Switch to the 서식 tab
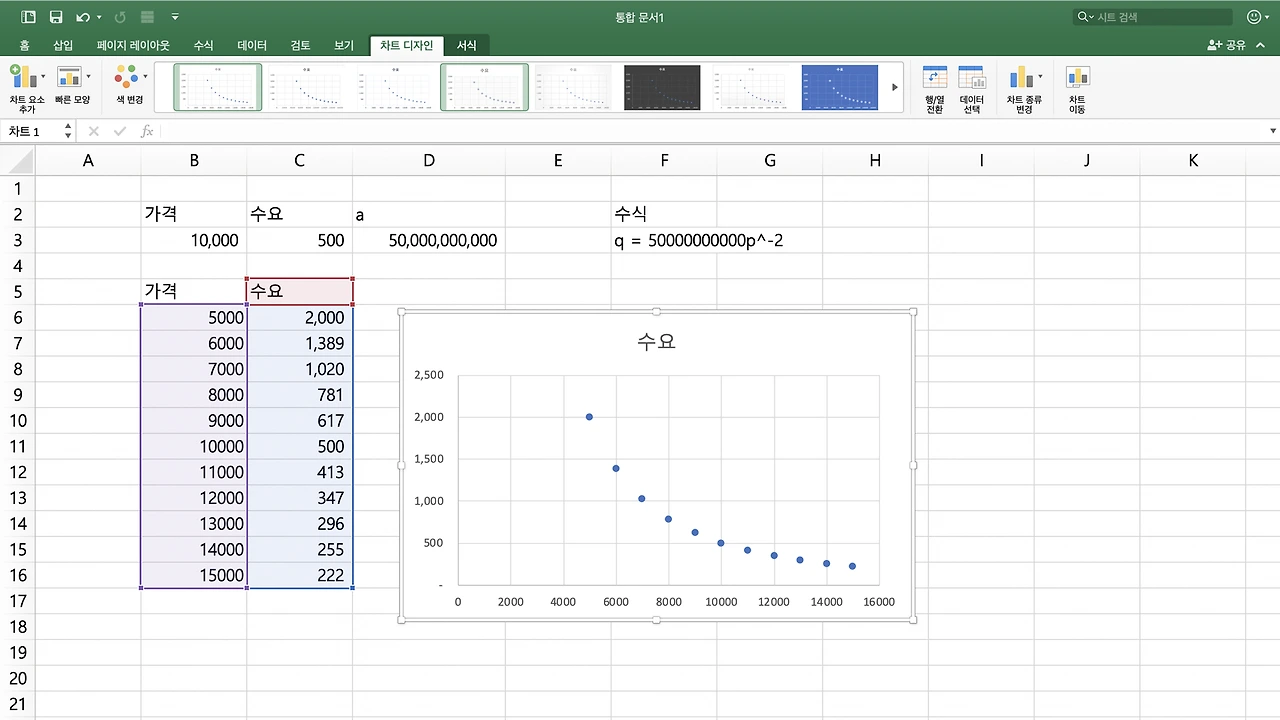This screenshot has width=1280, height=720. [x=467, y=45]
